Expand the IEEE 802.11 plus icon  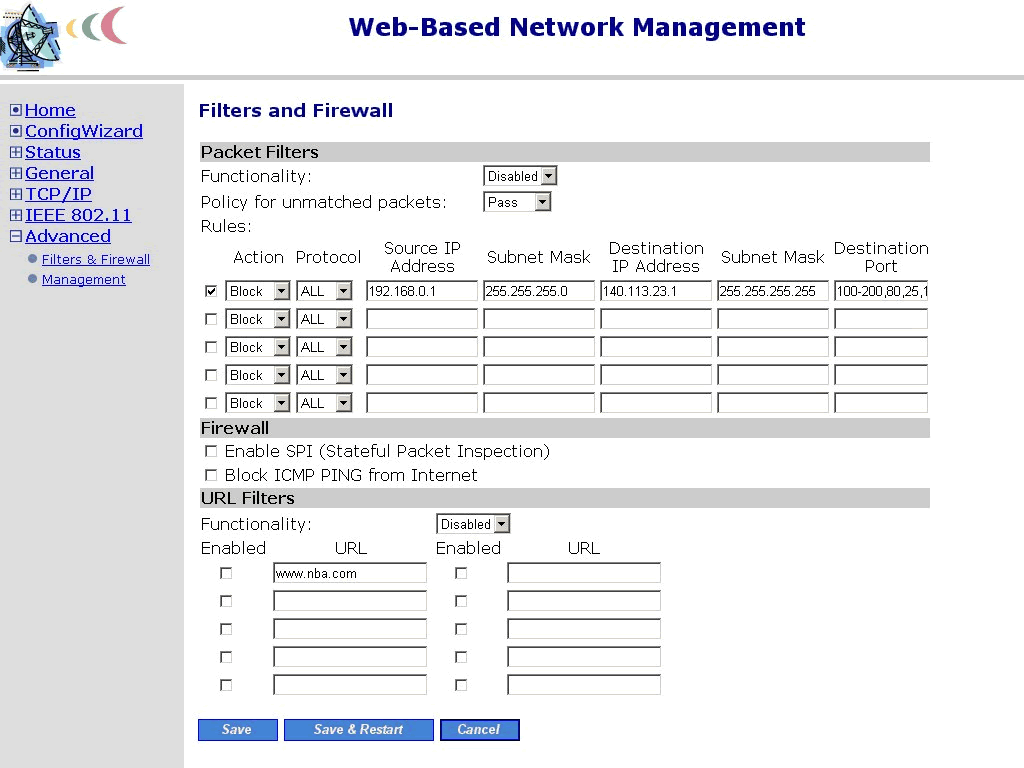15,215
